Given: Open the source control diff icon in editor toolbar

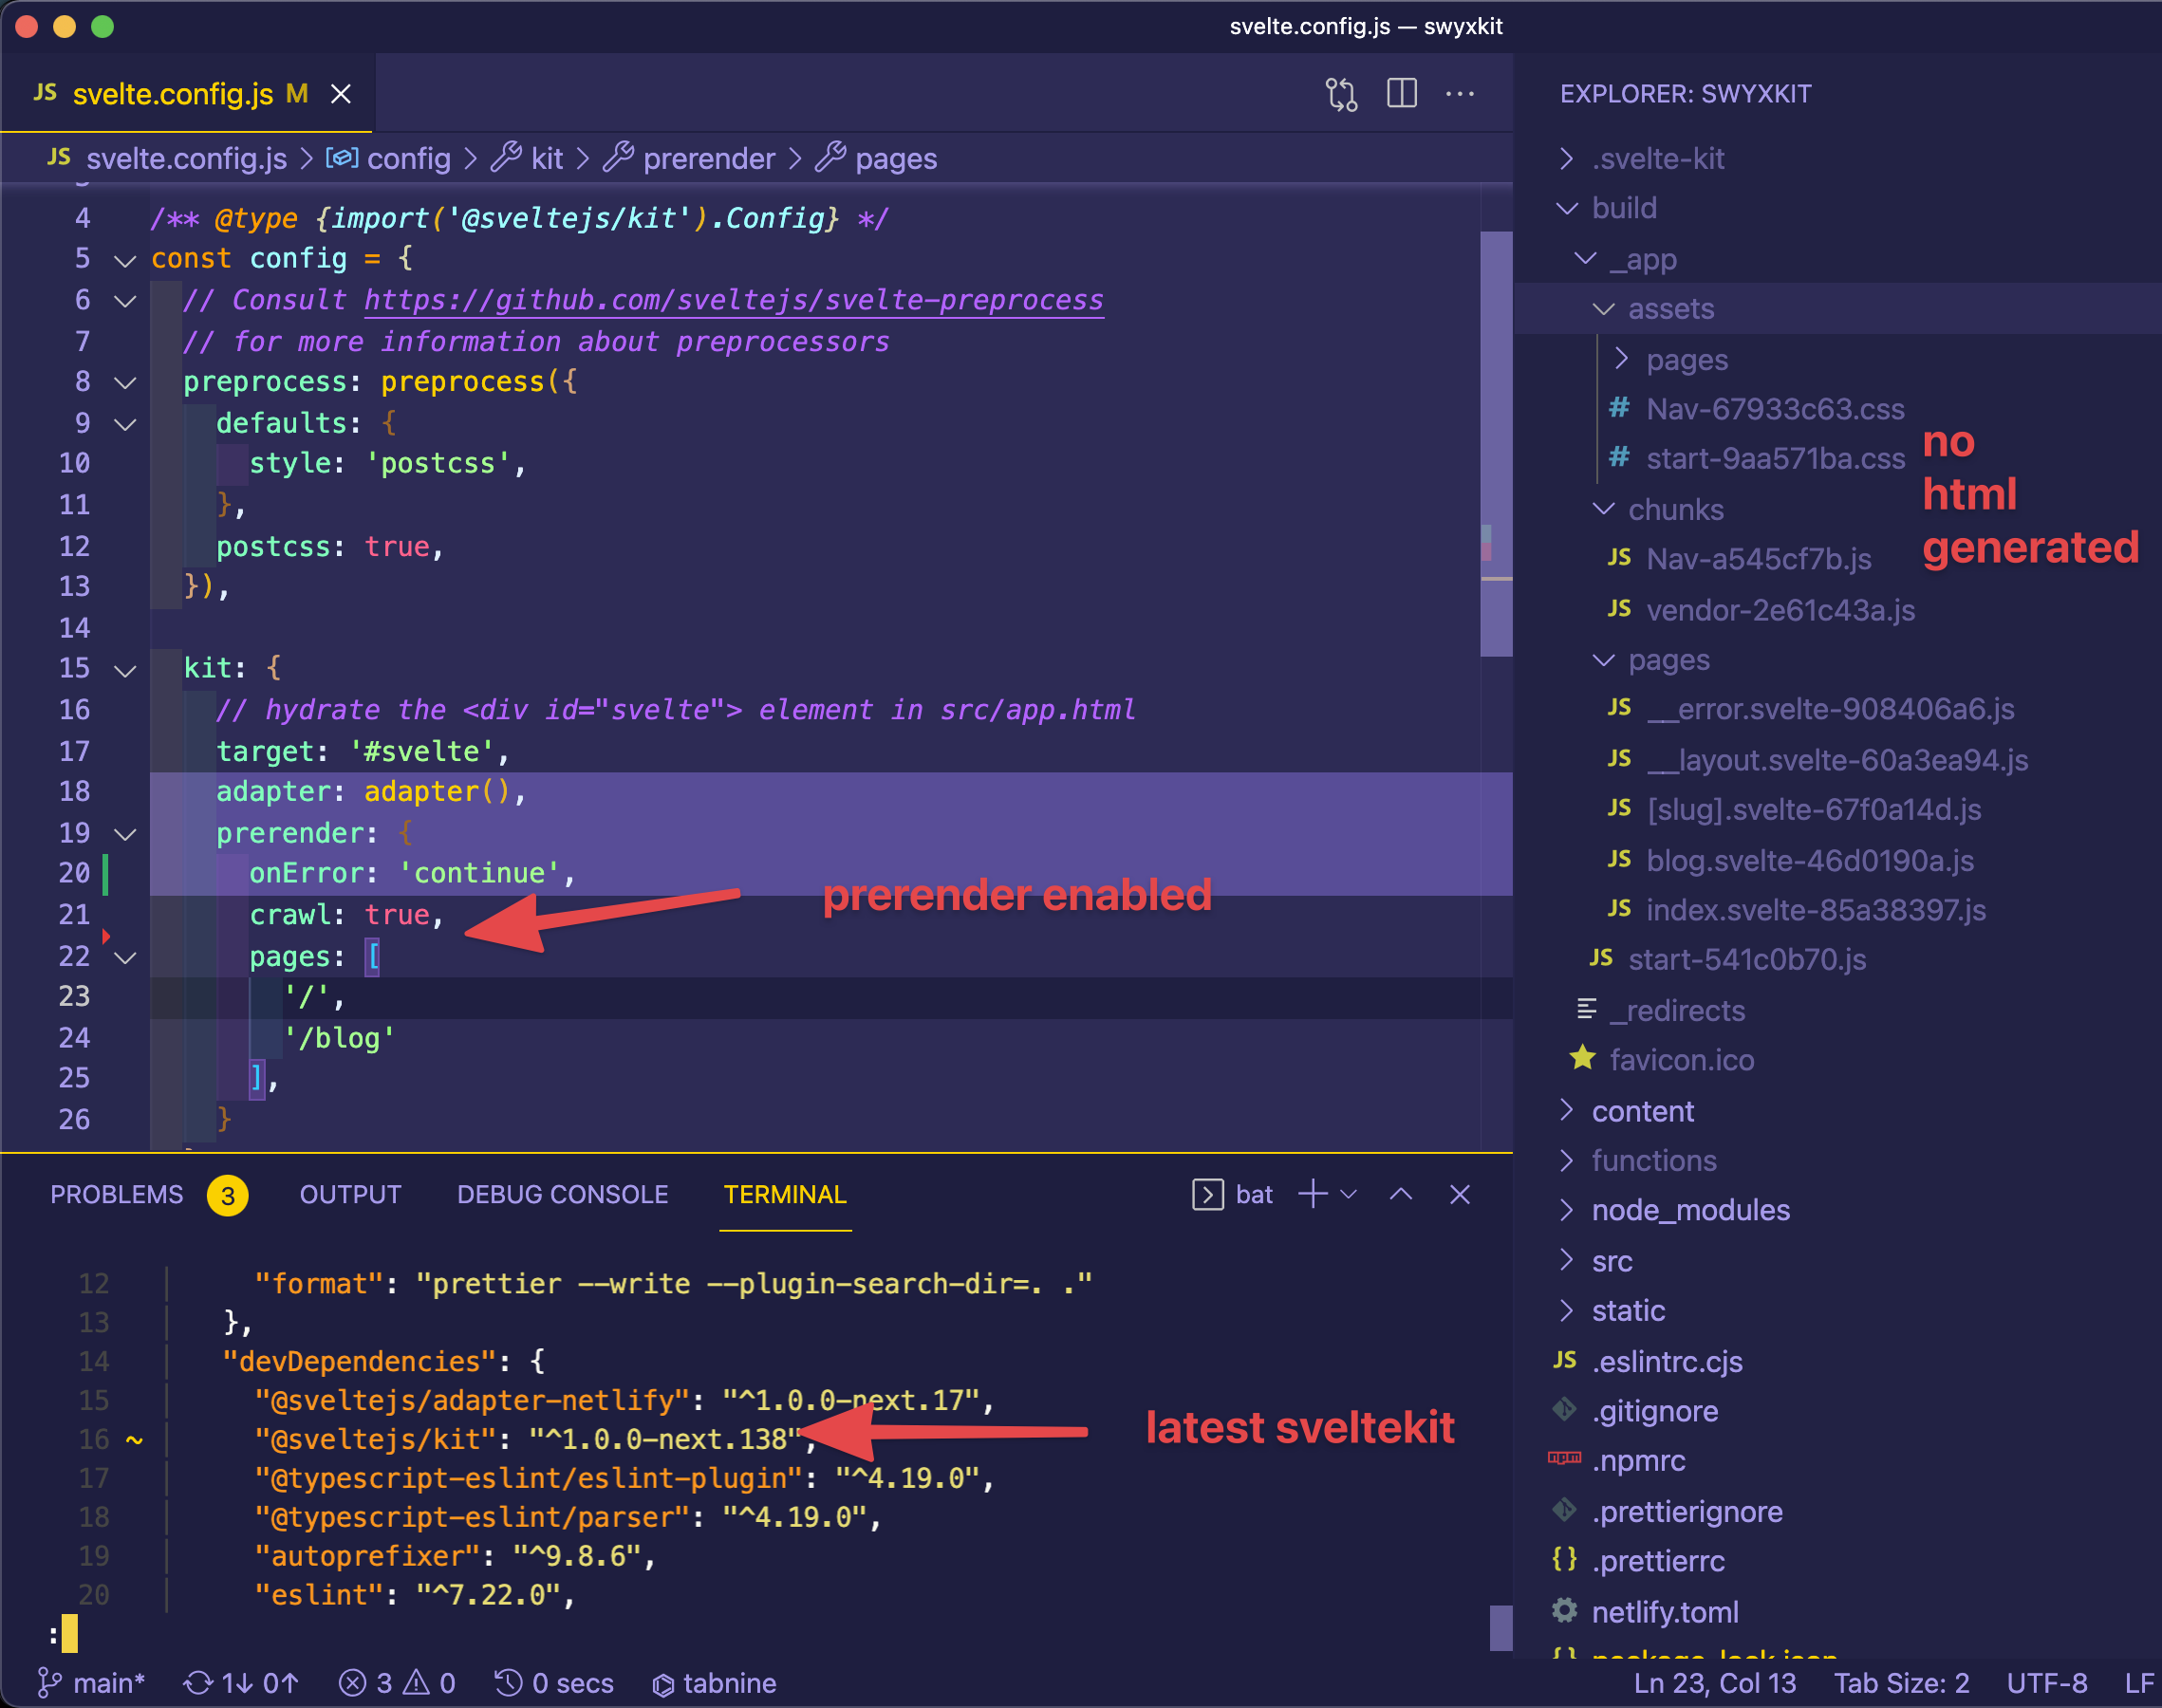Looking at the screenshot, I should click(1342, 93).
